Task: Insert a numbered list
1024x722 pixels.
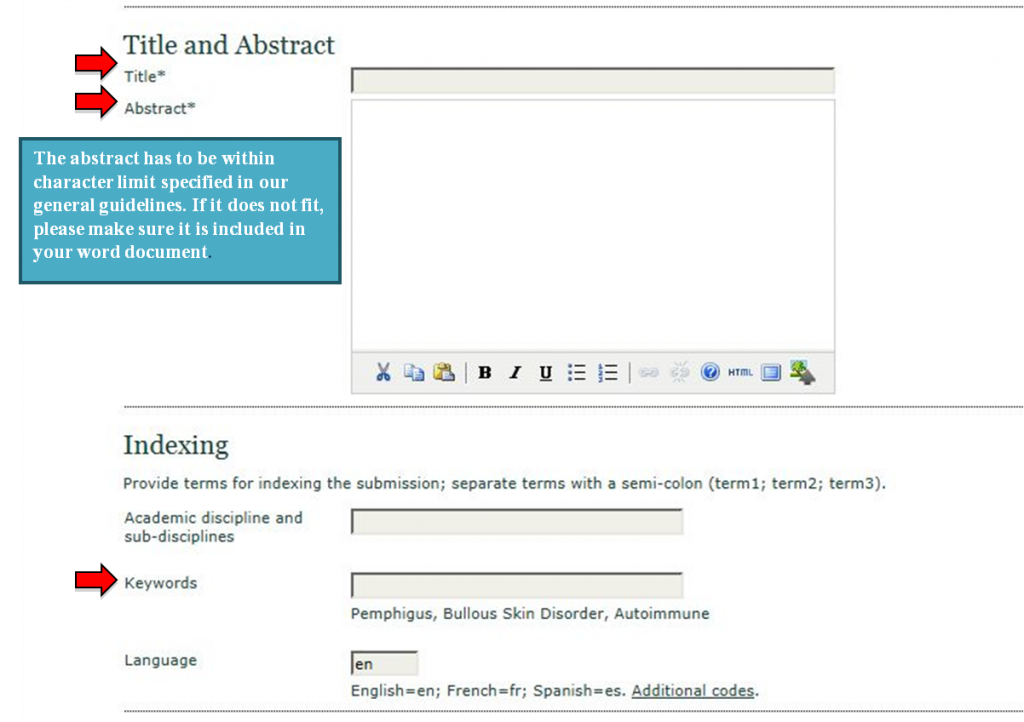Action: coord(607,373)
